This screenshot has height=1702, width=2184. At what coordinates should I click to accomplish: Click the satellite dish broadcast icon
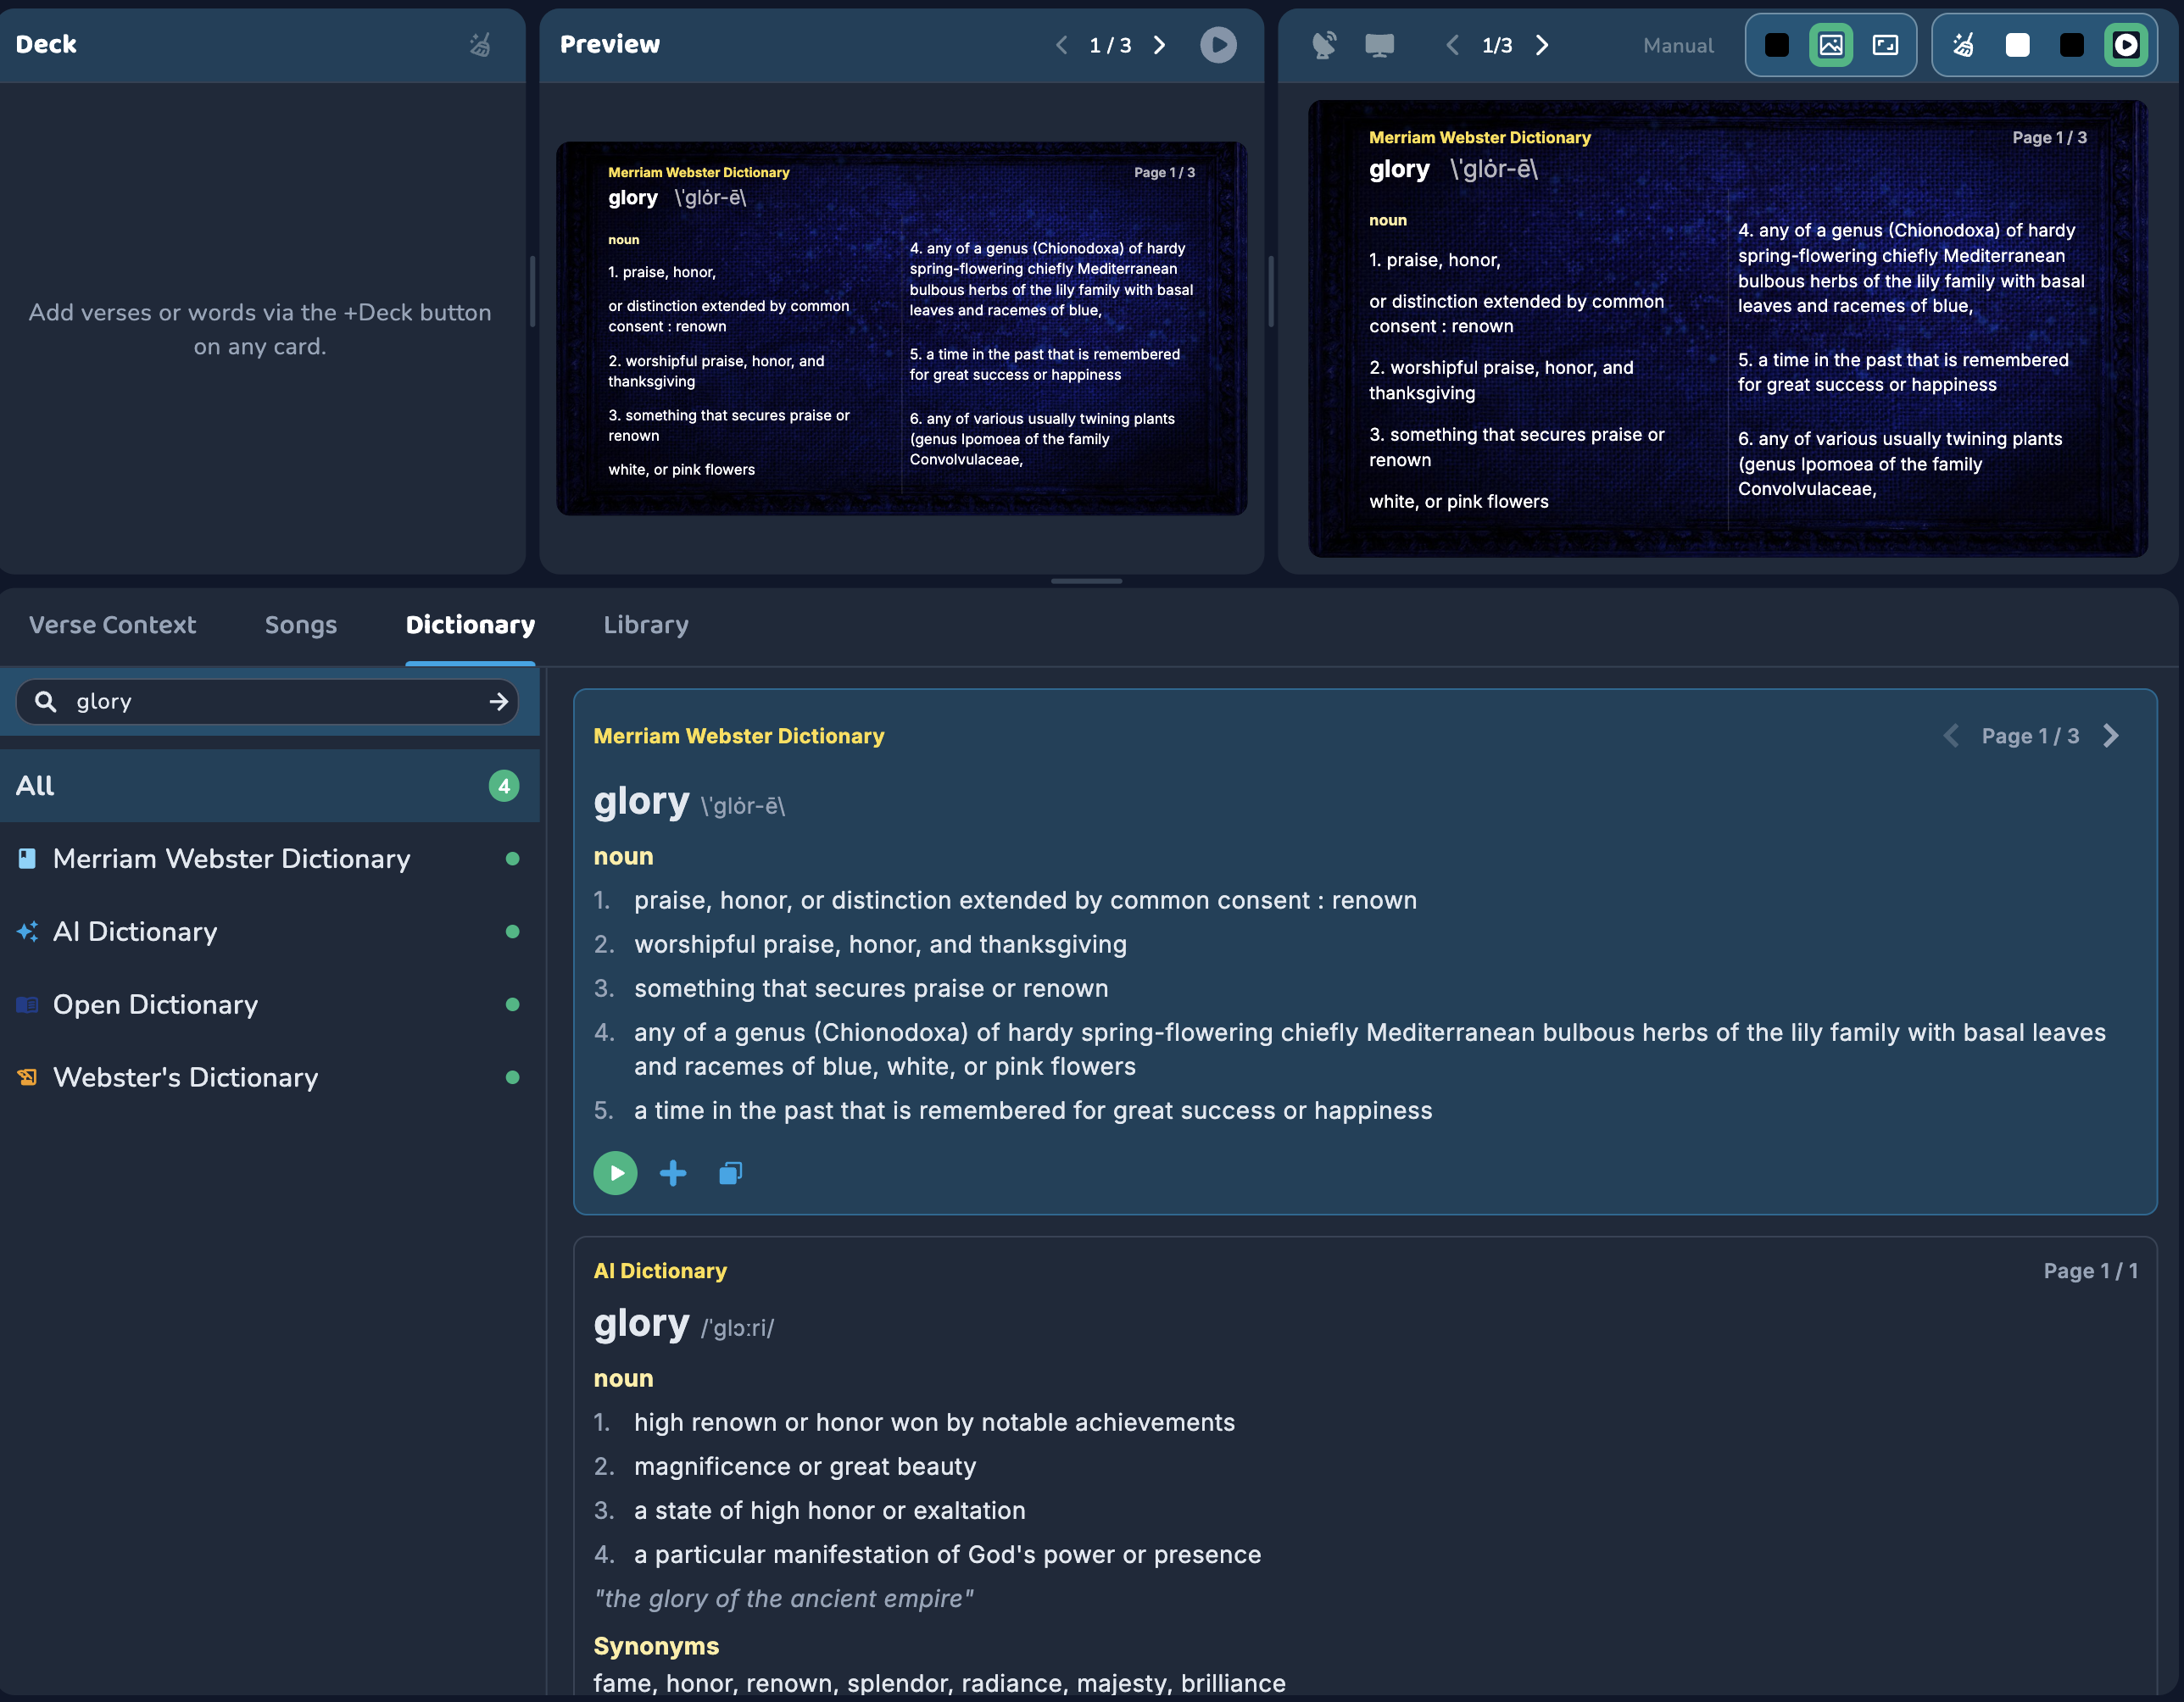pos(1325,45)
